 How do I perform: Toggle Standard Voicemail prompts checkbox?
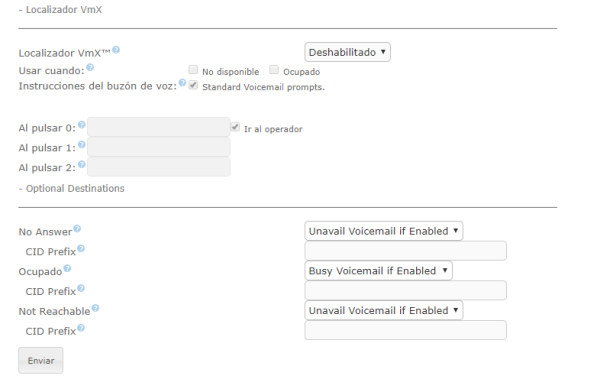tap(193, 85)
